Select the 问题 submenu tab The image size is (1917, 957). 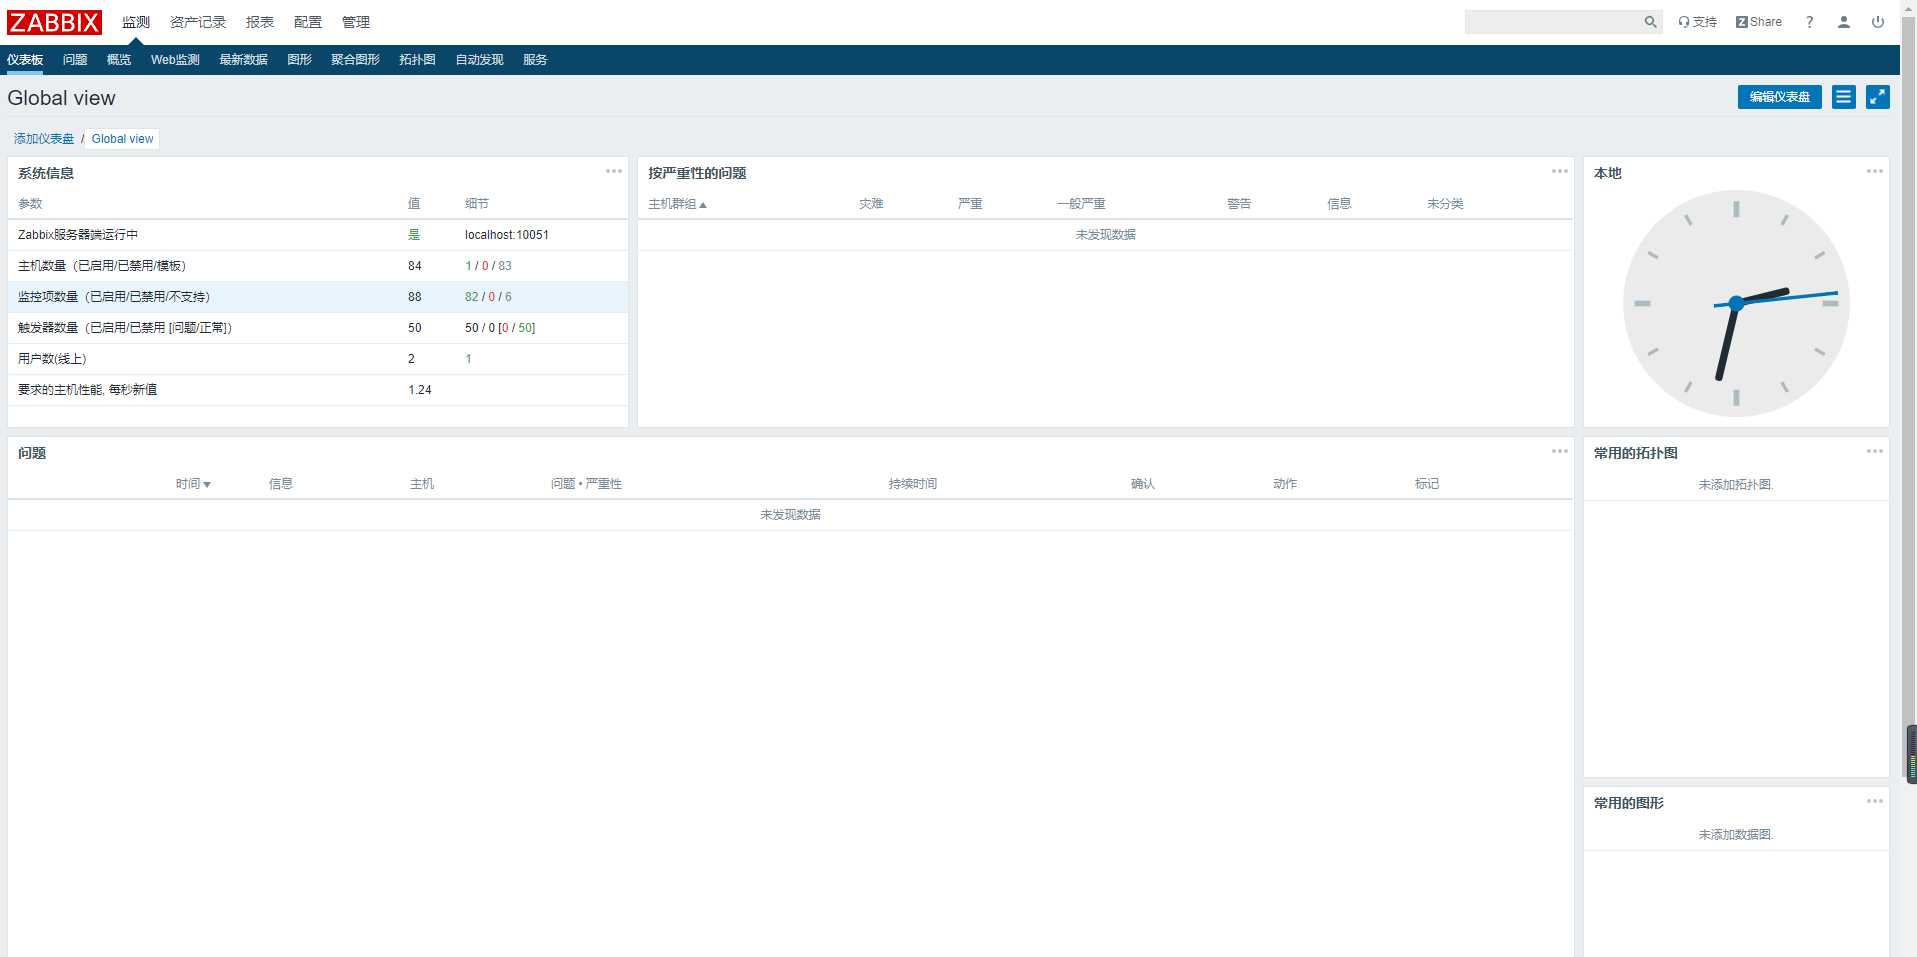click(x=75, y=60)
